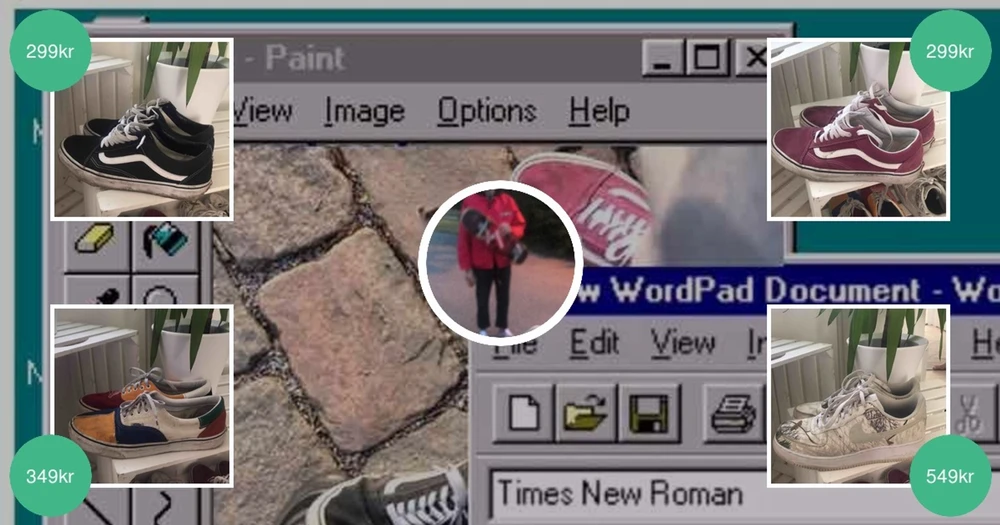
Task: View the white patterned Nike sneakers image
Action: click(858, 396)
